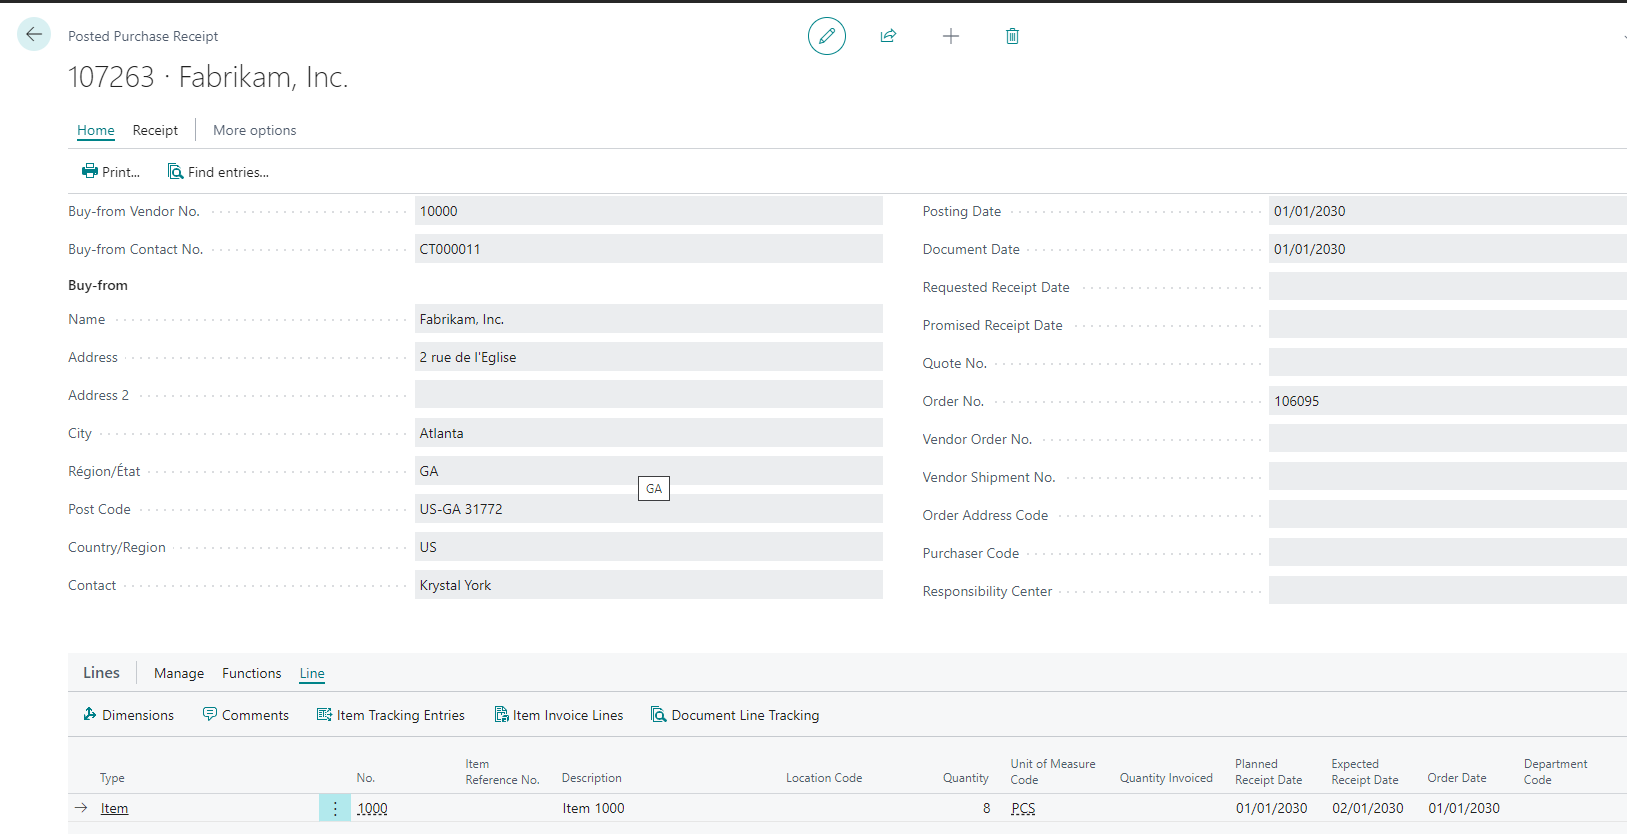Click the Contact field Krystal York
The width and height of the screenshot is (1627, 834).
coord(649,585)
